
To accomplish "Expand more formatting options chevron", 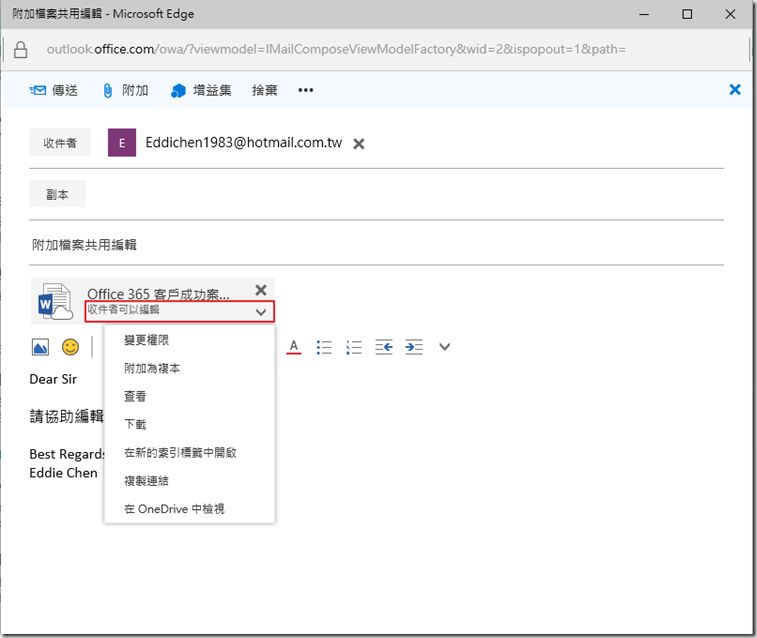I will tap(445, 347).
